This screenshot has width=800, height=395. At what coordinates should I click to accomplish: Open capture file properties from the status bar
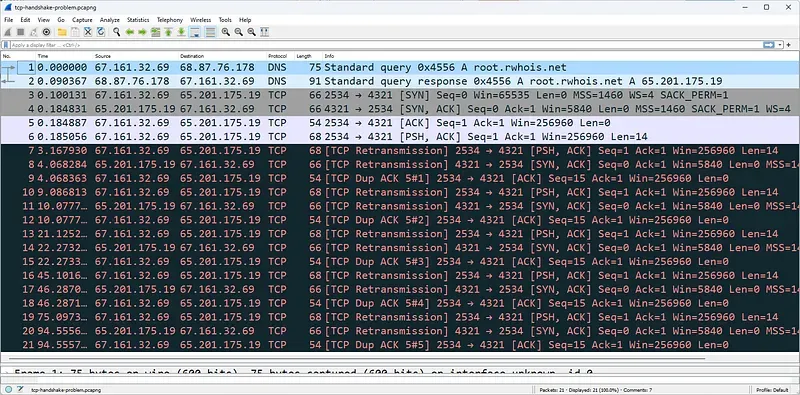20,389
